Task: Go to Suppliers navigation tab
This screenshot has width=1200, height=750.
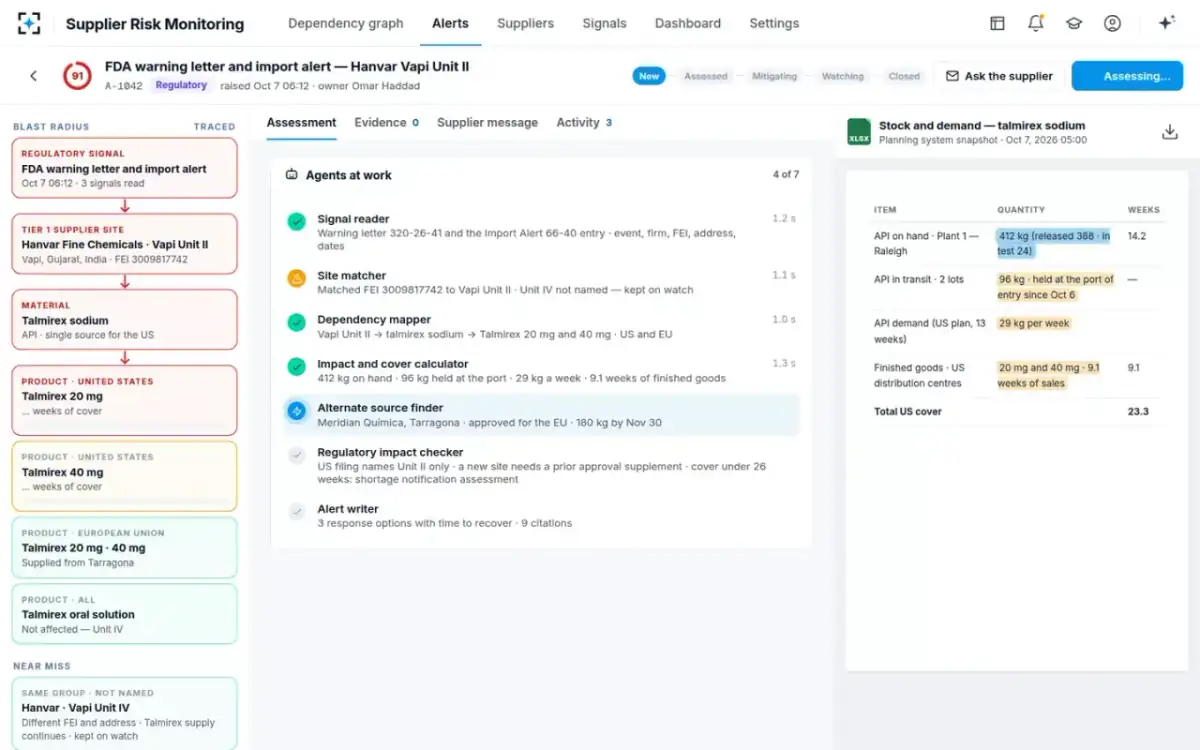Action: point(525,23)
